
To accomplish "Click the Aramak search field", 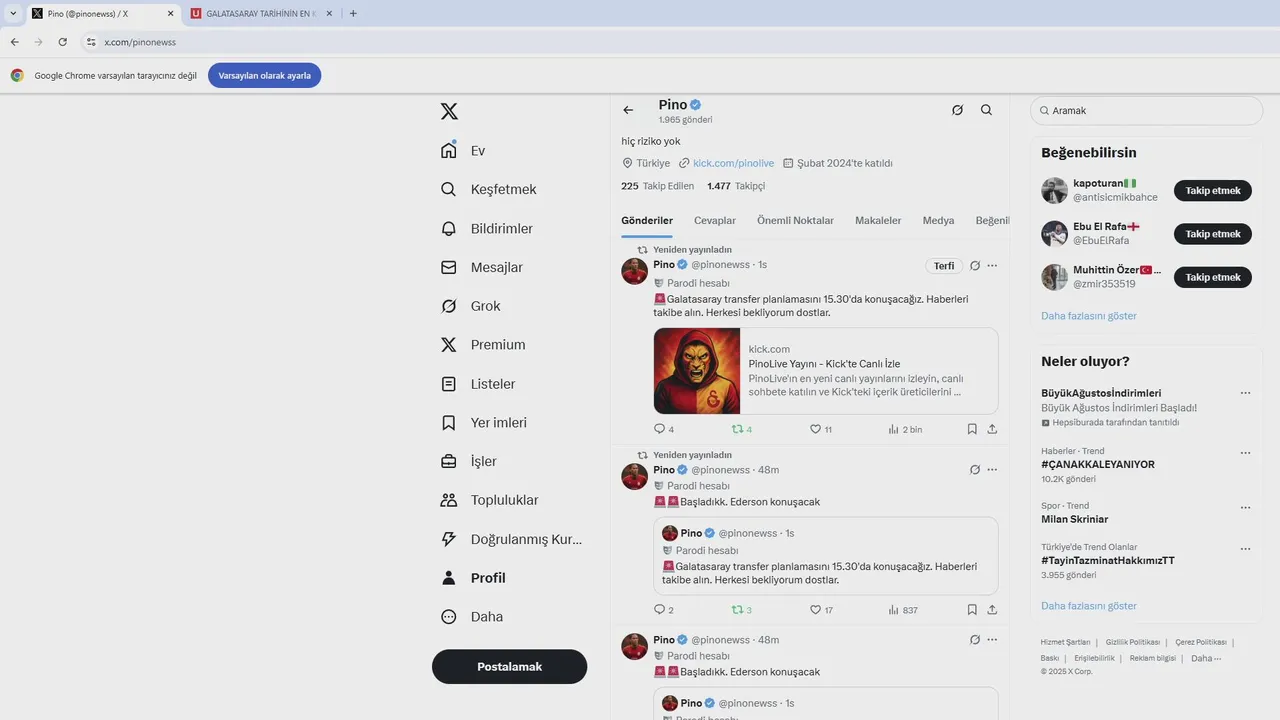I will click(1146, 111).
